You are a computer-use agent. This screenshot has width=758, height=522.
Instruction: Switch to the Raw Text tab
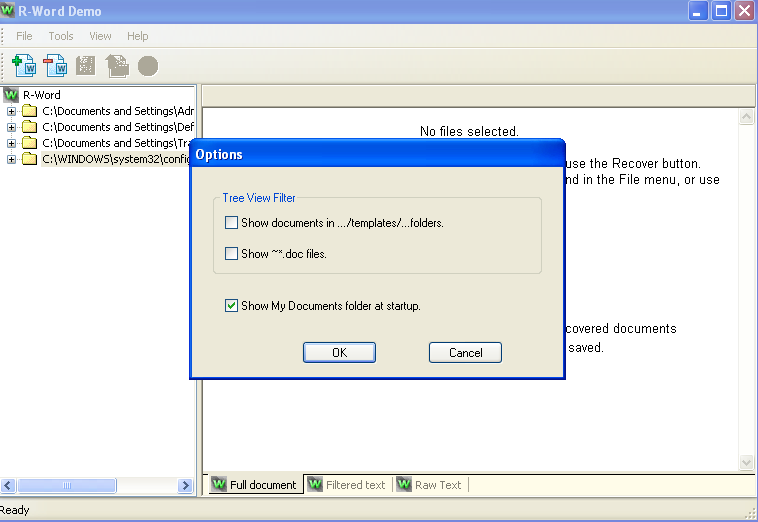pos(429,484)
